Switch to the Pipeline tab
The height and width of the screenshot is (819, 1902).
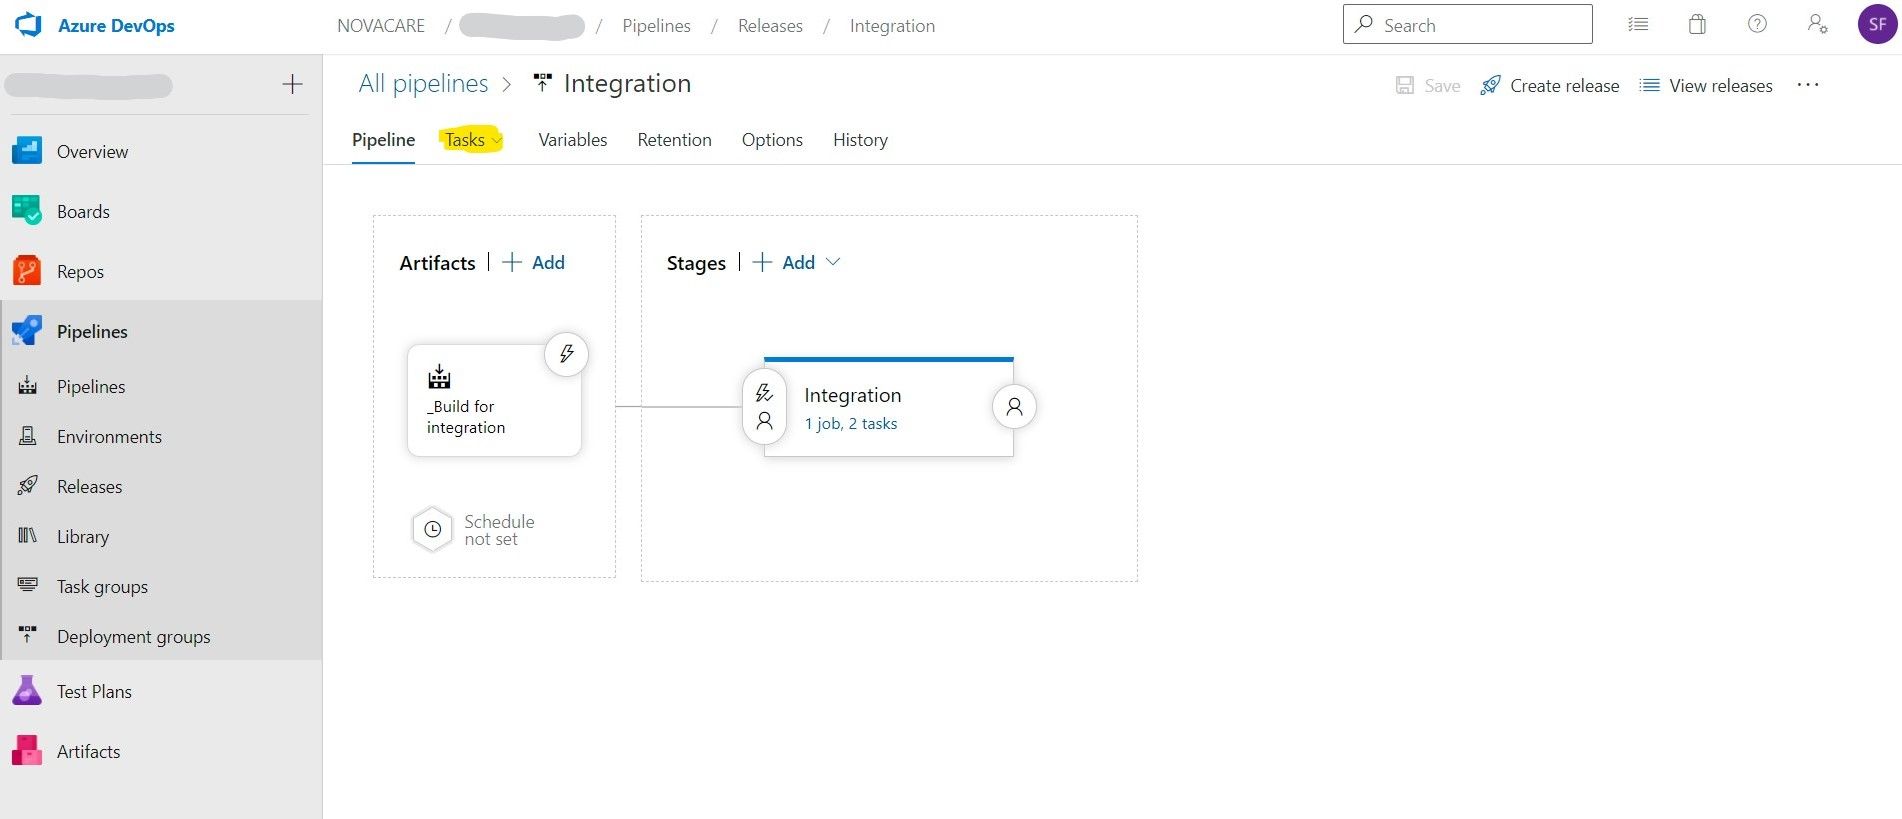[x=383, y=140]
